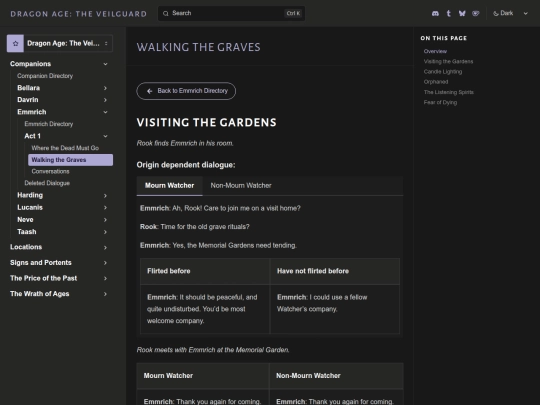Click the Walking the Graves page heading
540x405 pixels.
[198, 47]
